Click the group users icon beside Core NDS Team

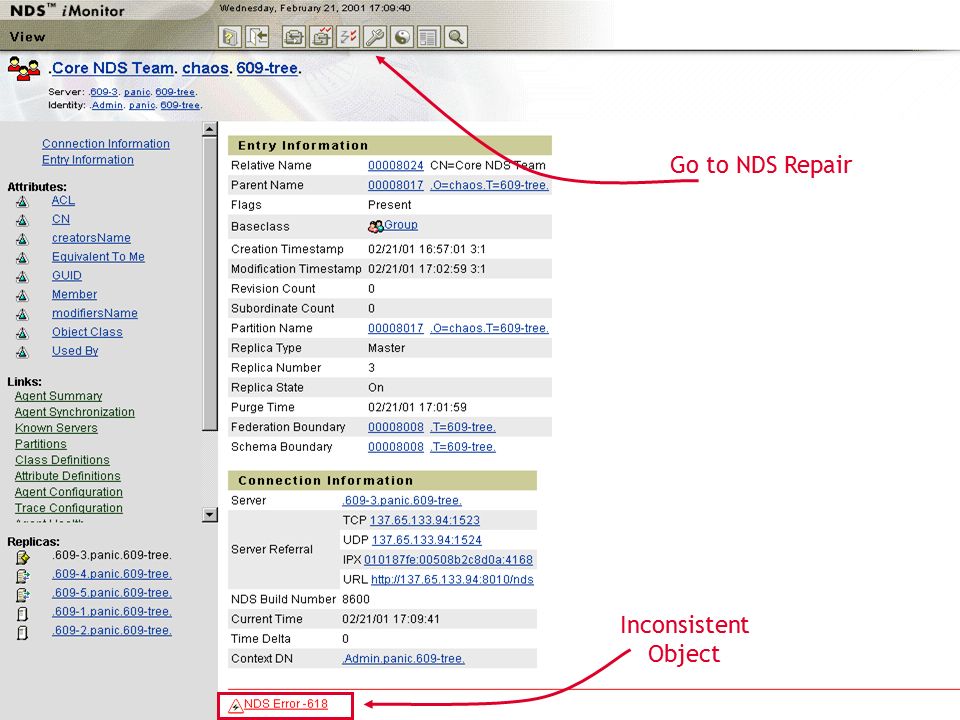coord(24,68)
